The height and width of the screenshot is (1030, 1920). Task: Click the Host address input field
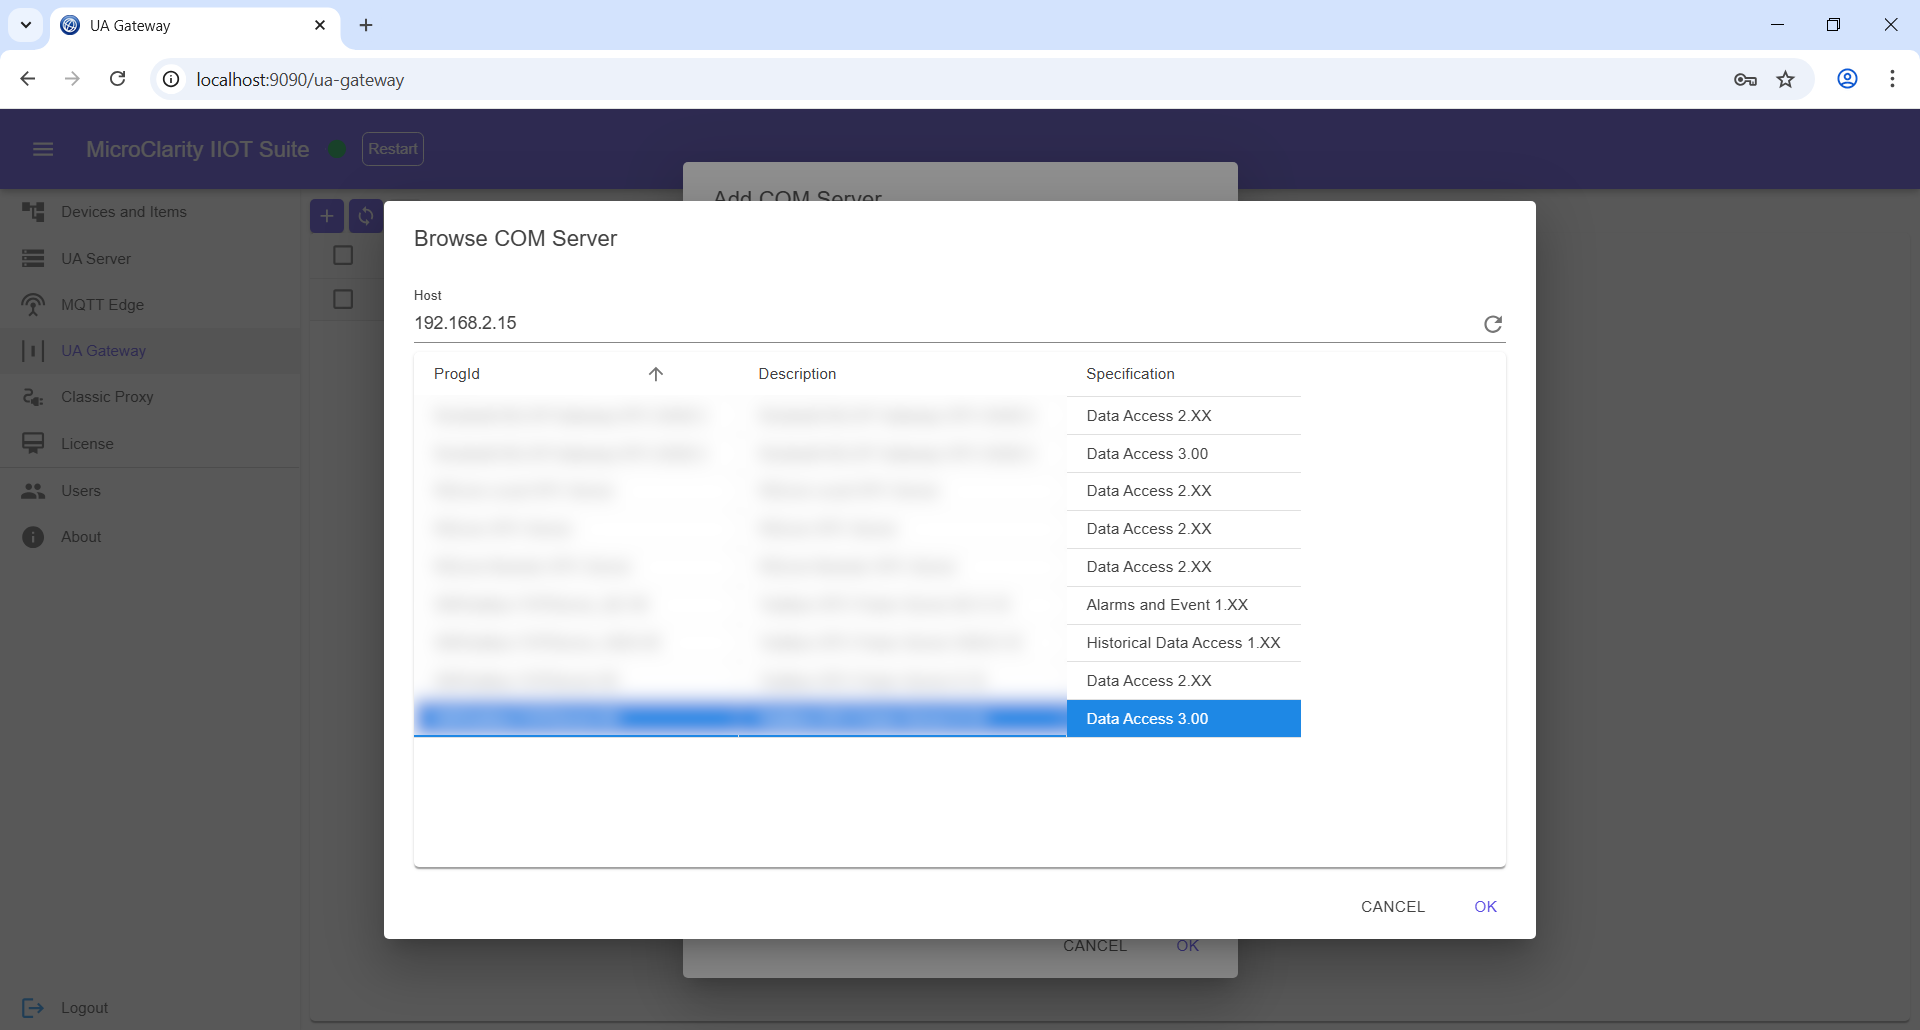[900, 322]
